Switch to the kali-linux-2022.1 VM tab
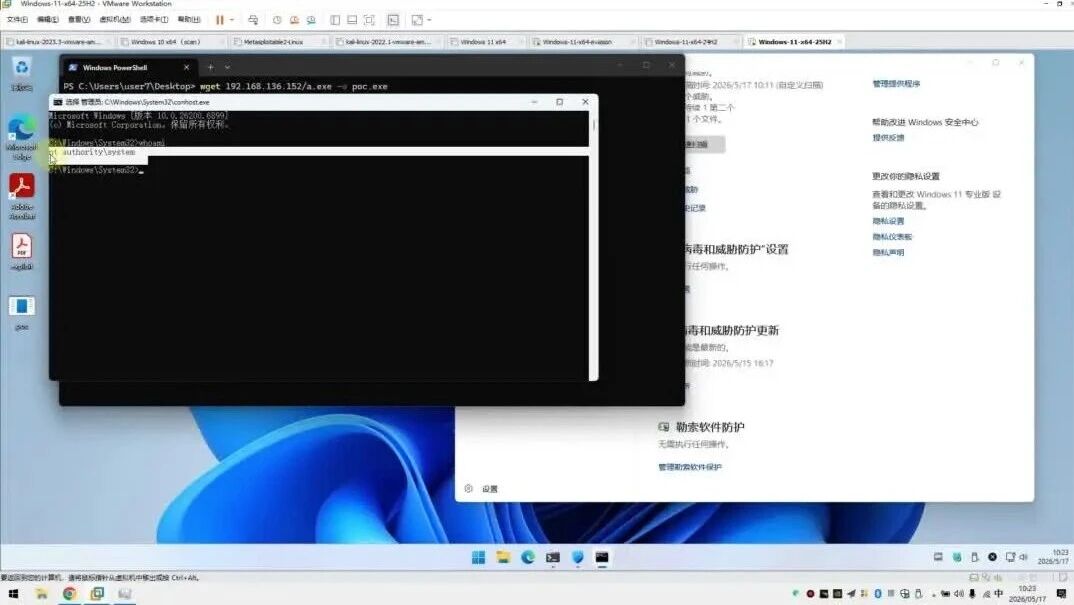The height and width of the screenshot is (605, 1074). [388, 42]
